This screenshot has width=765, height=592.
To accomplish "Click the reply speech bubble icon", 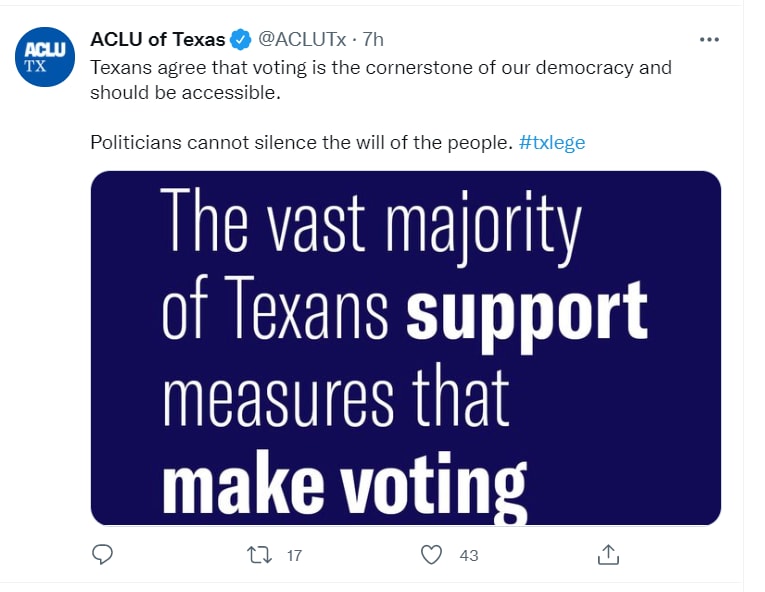I will (x=102, y=554).
